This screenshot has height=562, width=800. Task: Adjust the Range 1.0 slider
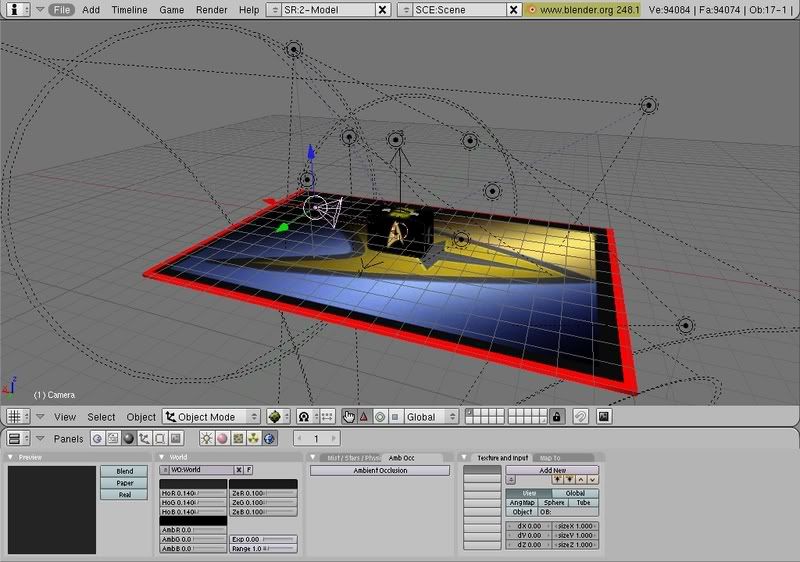click(x=263, y=549)
